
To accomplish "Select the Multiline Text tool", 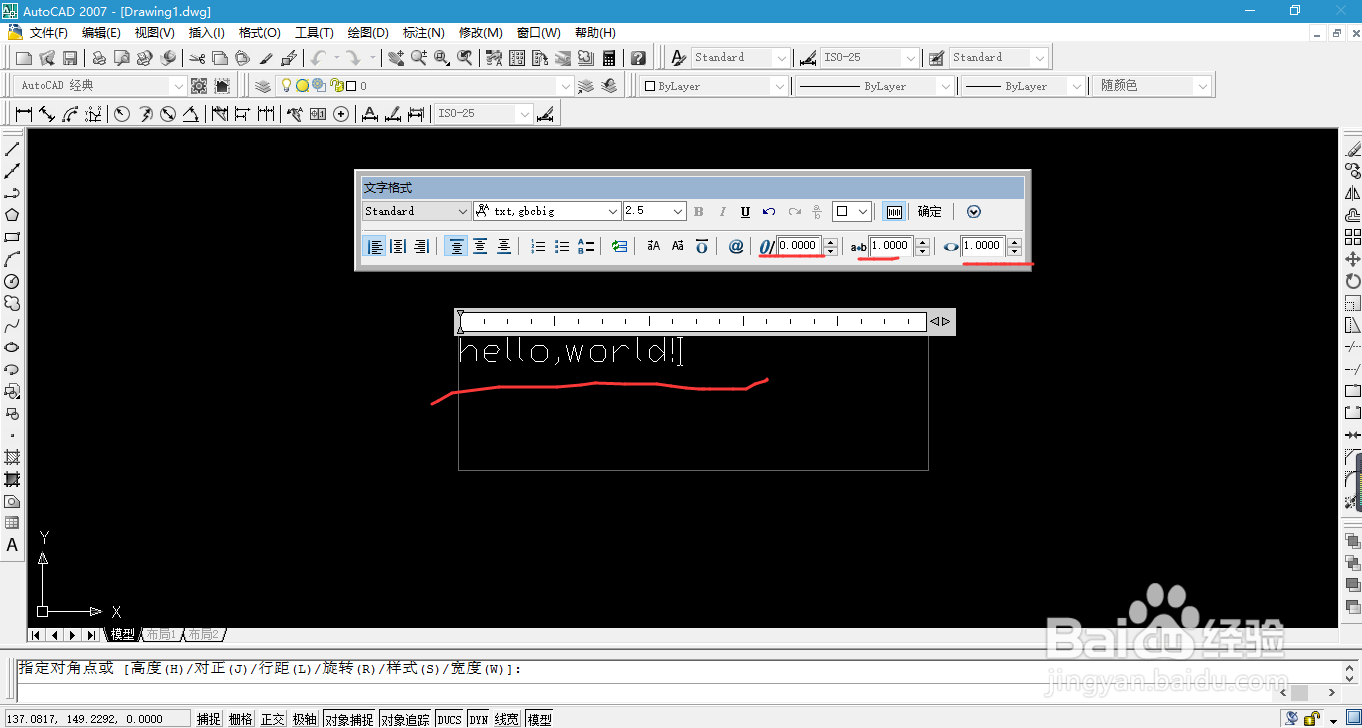I will pyautogui.click(x=12, y=545).
